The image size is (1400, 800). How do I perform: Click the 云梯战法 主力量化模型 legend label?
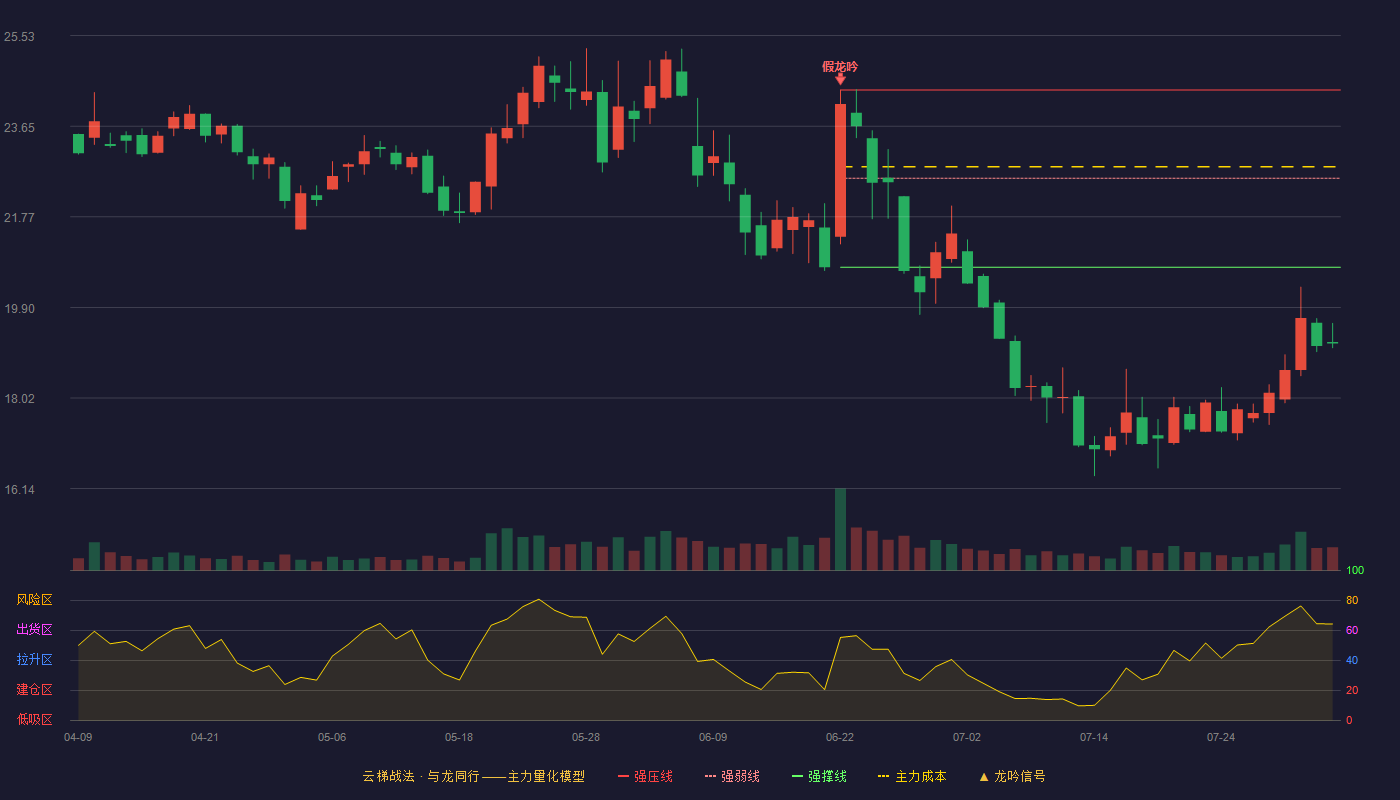click(473, 776)
